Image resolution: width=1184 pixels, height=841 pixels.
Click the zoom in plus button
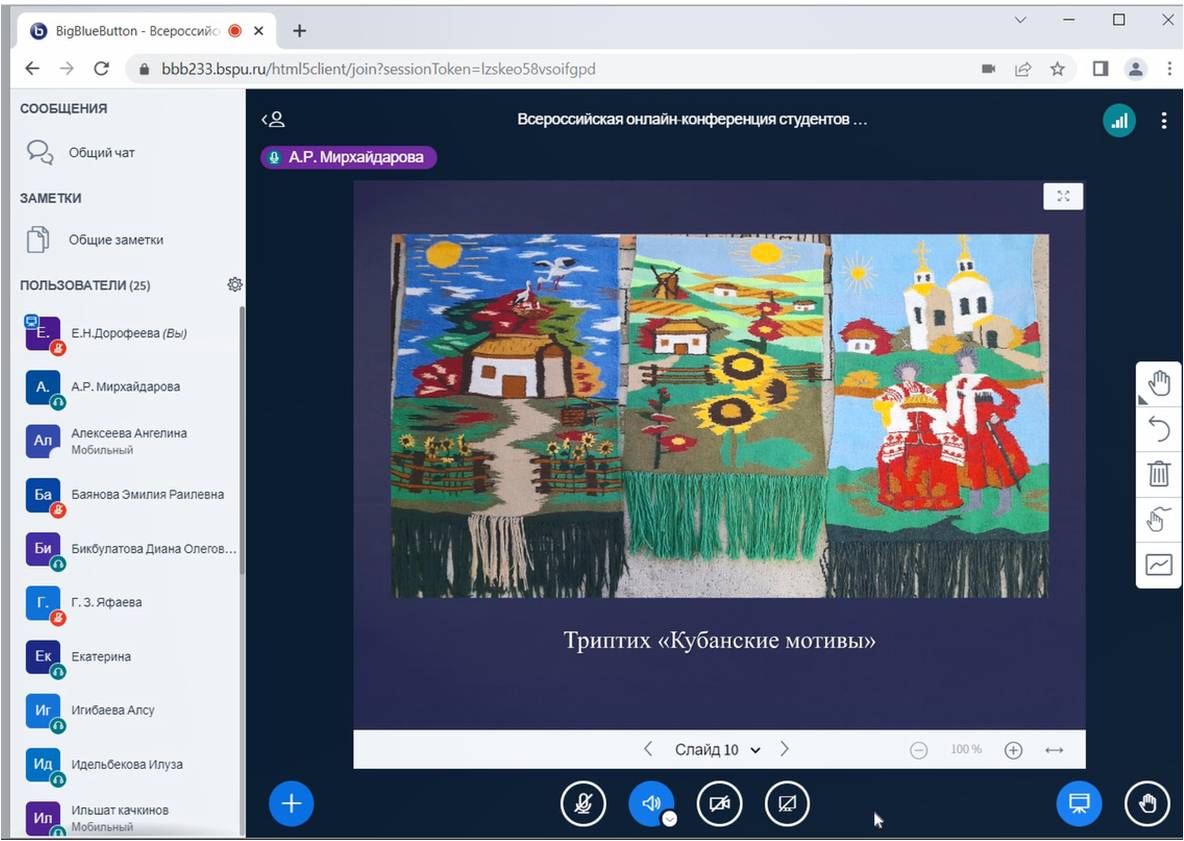pyautogui.click(x=1013, y=750)
